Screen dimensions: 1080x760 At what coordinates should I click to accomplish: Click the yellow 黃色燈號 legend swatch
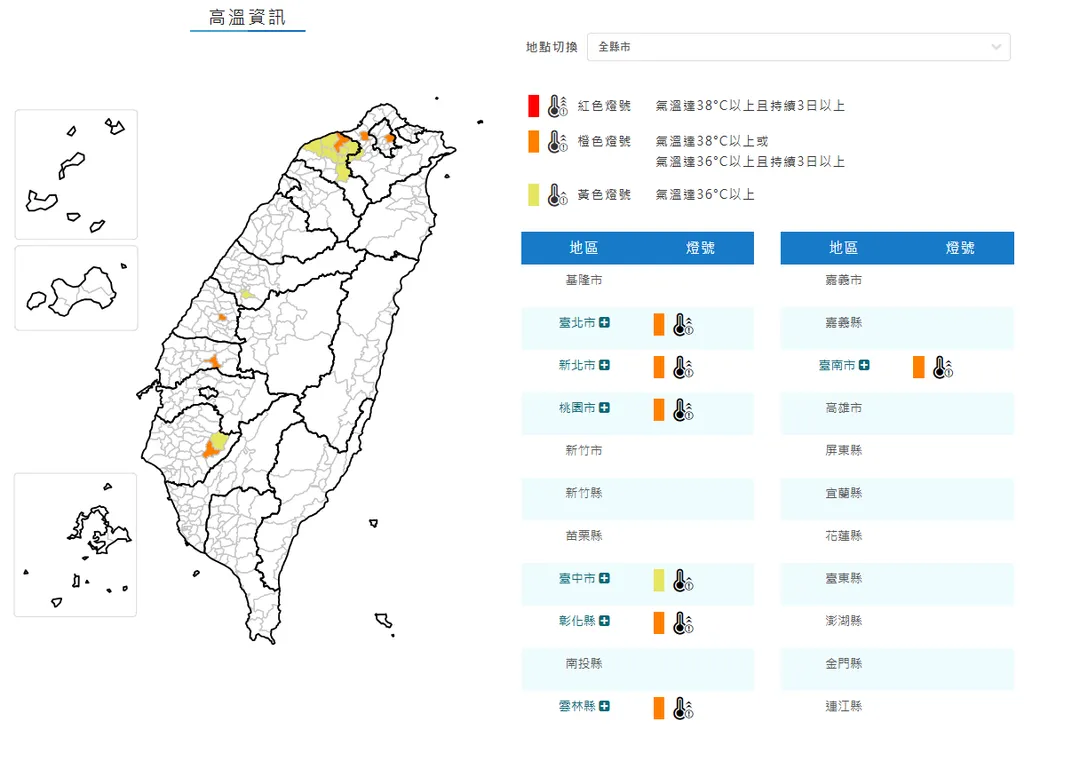(x=534, y=195)
